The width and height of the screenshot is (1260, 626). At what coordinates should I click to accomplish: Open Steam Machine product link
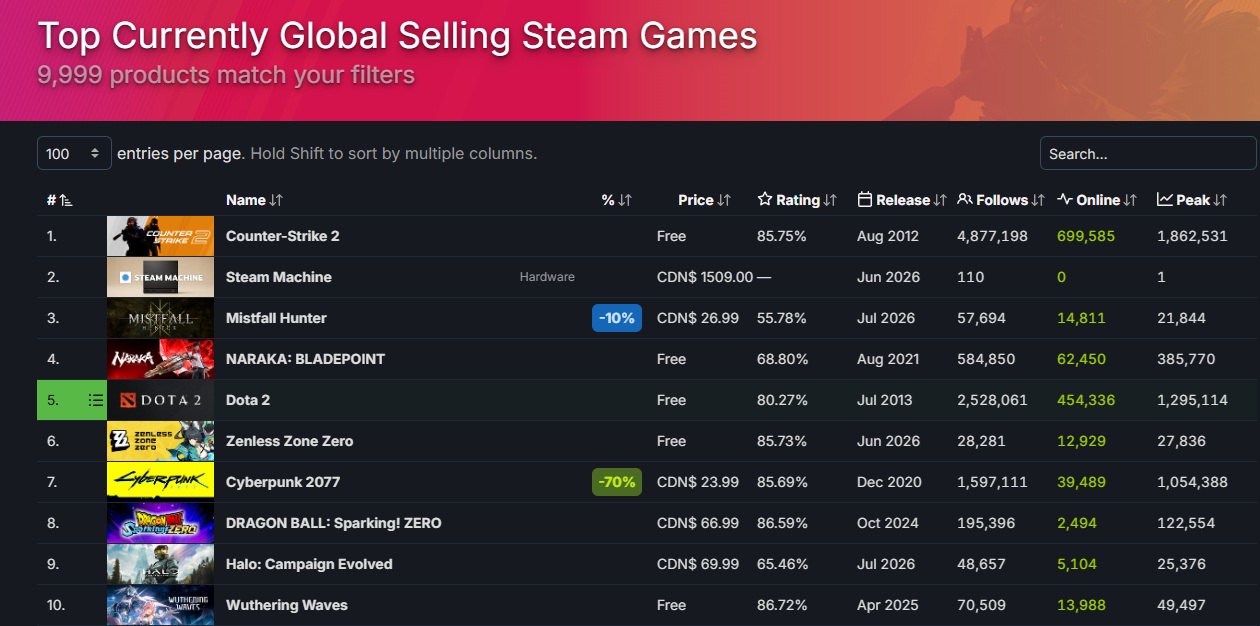[279, 277]
